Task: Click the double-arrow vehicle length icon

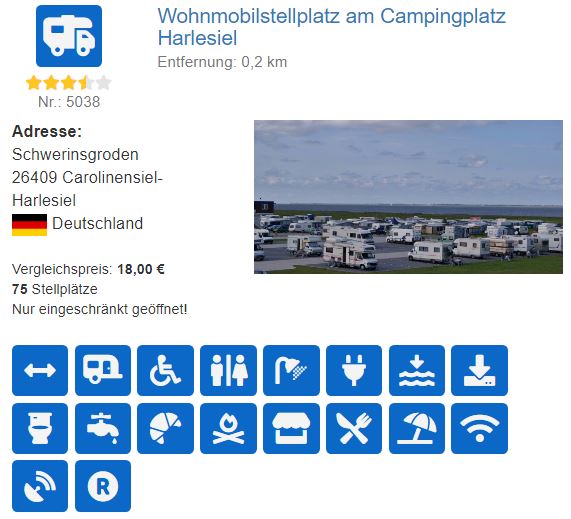Action: (40, 370)
